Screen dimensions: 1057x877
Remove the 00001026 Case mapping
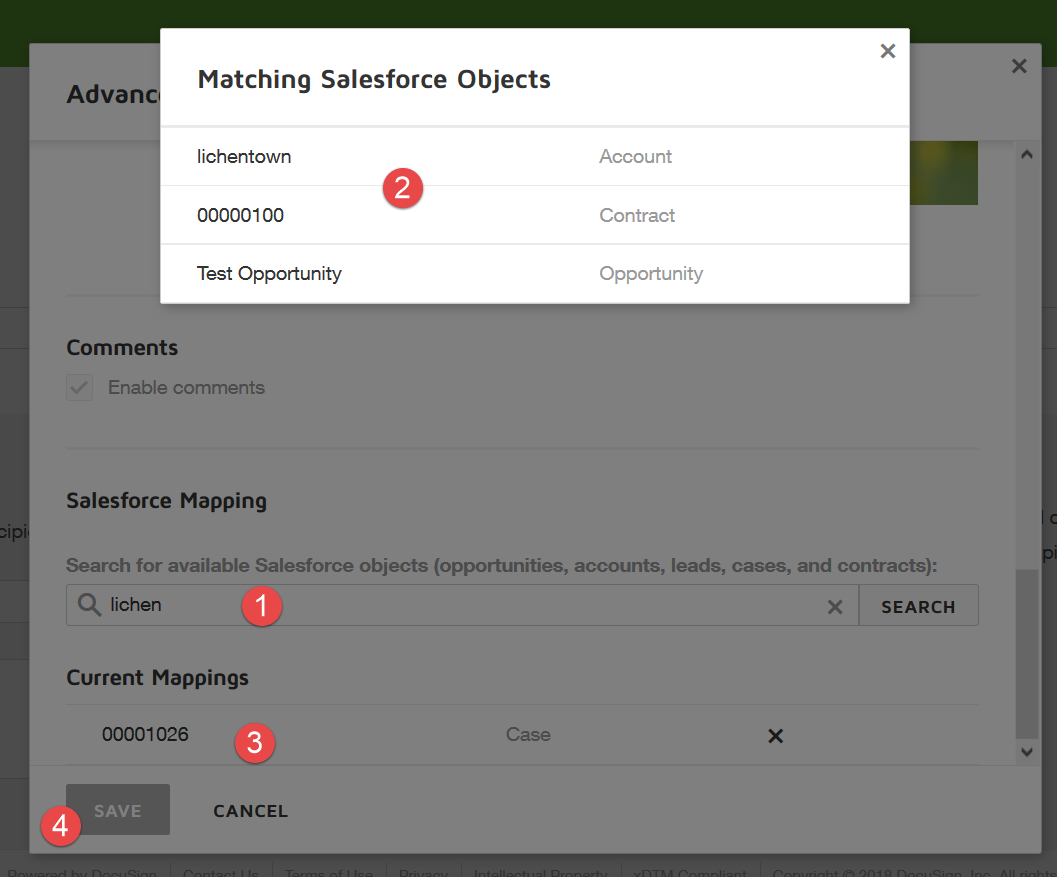pos(774,736)
